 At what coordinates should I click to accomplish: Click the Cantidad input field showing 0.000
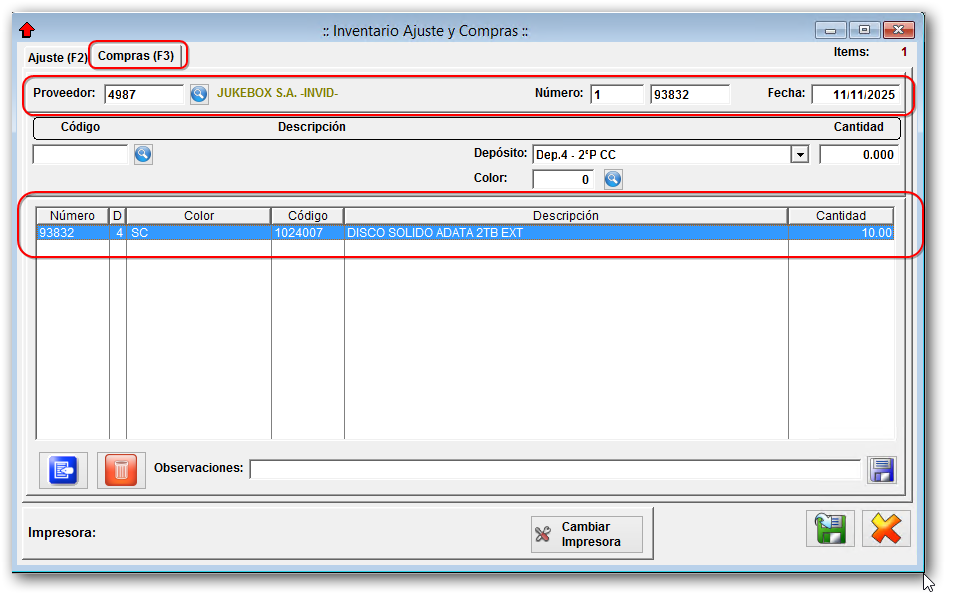tap(858, 155)
